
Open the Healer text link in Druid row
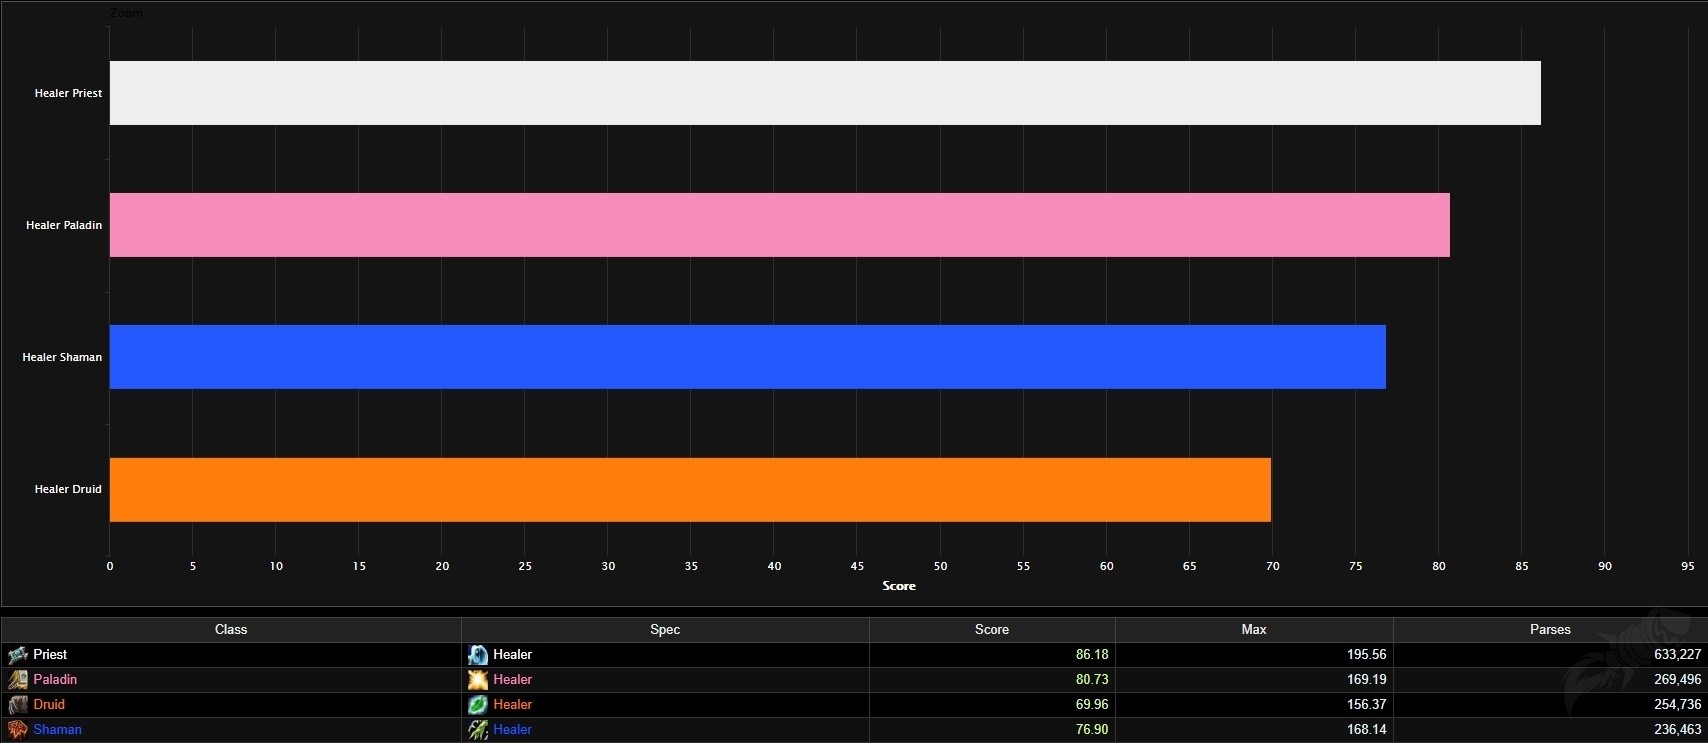pos(512,705)
